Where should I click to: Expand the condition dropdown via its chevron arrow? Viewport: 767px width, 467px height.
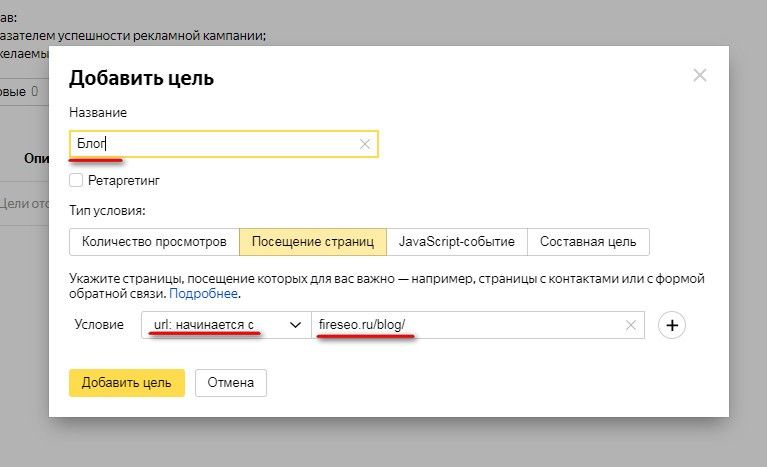(295, 325)
